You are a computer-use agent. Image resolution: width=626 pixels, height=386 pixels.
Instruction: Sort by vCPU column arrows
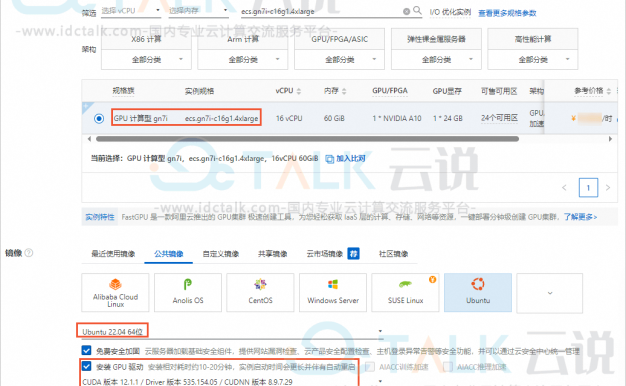coord(299,91)
